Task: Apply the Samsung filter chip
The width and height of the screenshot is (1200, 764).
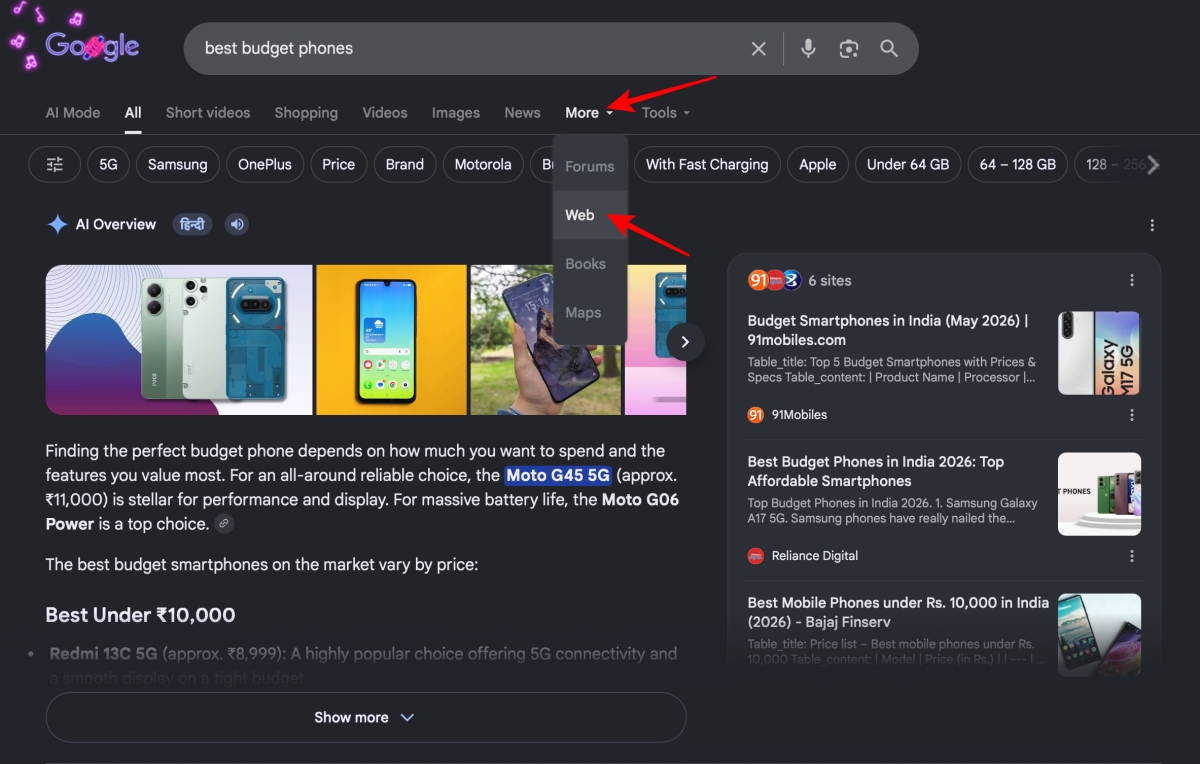Action: tap(178, 164)
